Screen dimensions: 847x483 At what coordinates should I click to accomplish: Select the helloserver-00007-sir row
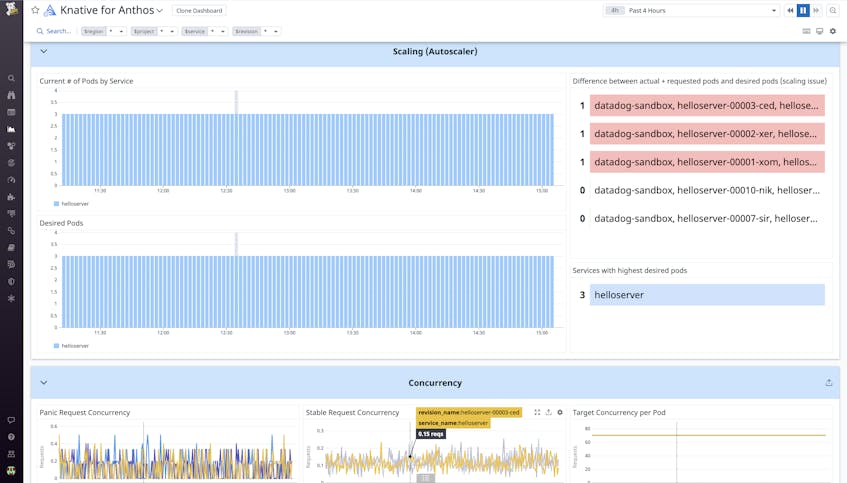[707, 218]
